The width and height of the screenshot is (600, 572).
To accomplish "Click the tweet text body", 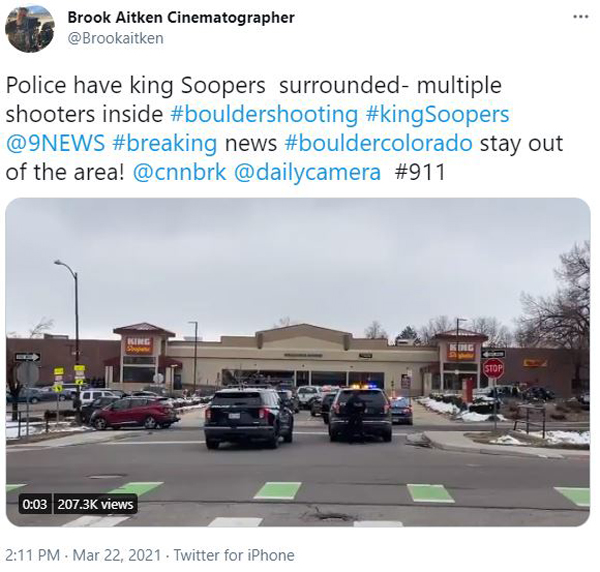I will (x=284, y=129).
